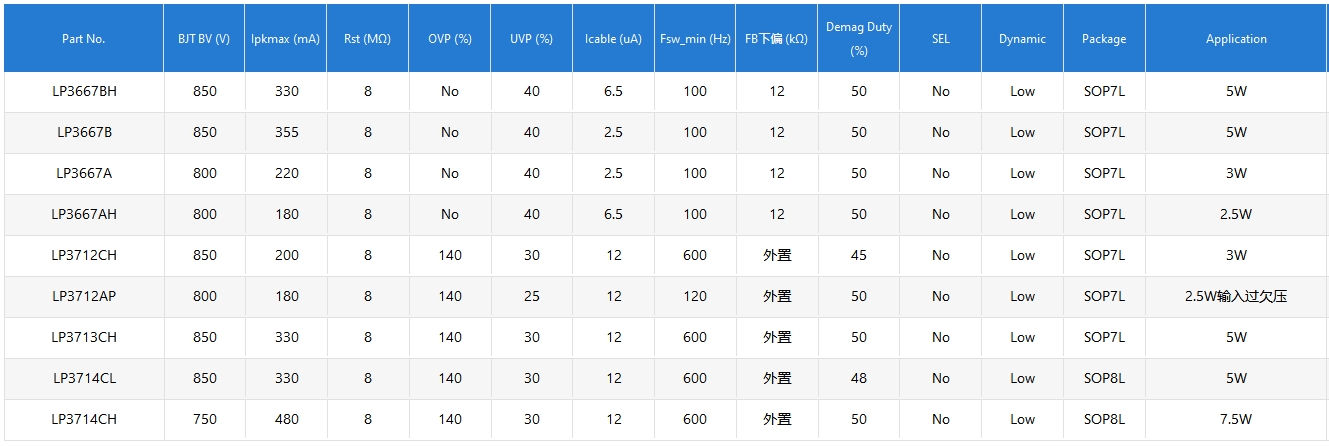The width and height of the screenshot is (1329, 446).
Task: Click the Package column header
Action: [x=1104, y=39]
